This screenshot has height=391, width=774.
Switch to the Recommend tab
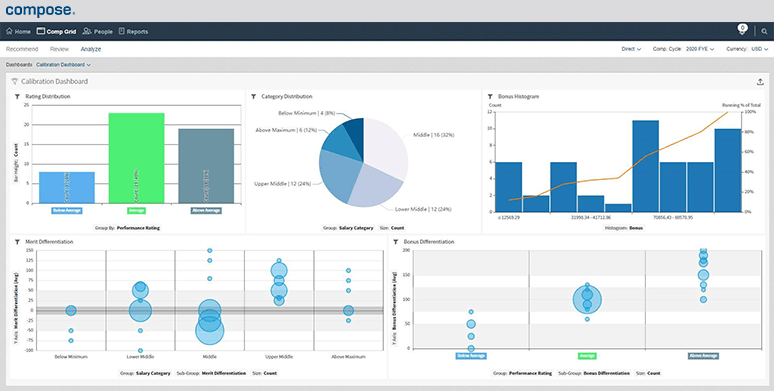tap(22, 49)
